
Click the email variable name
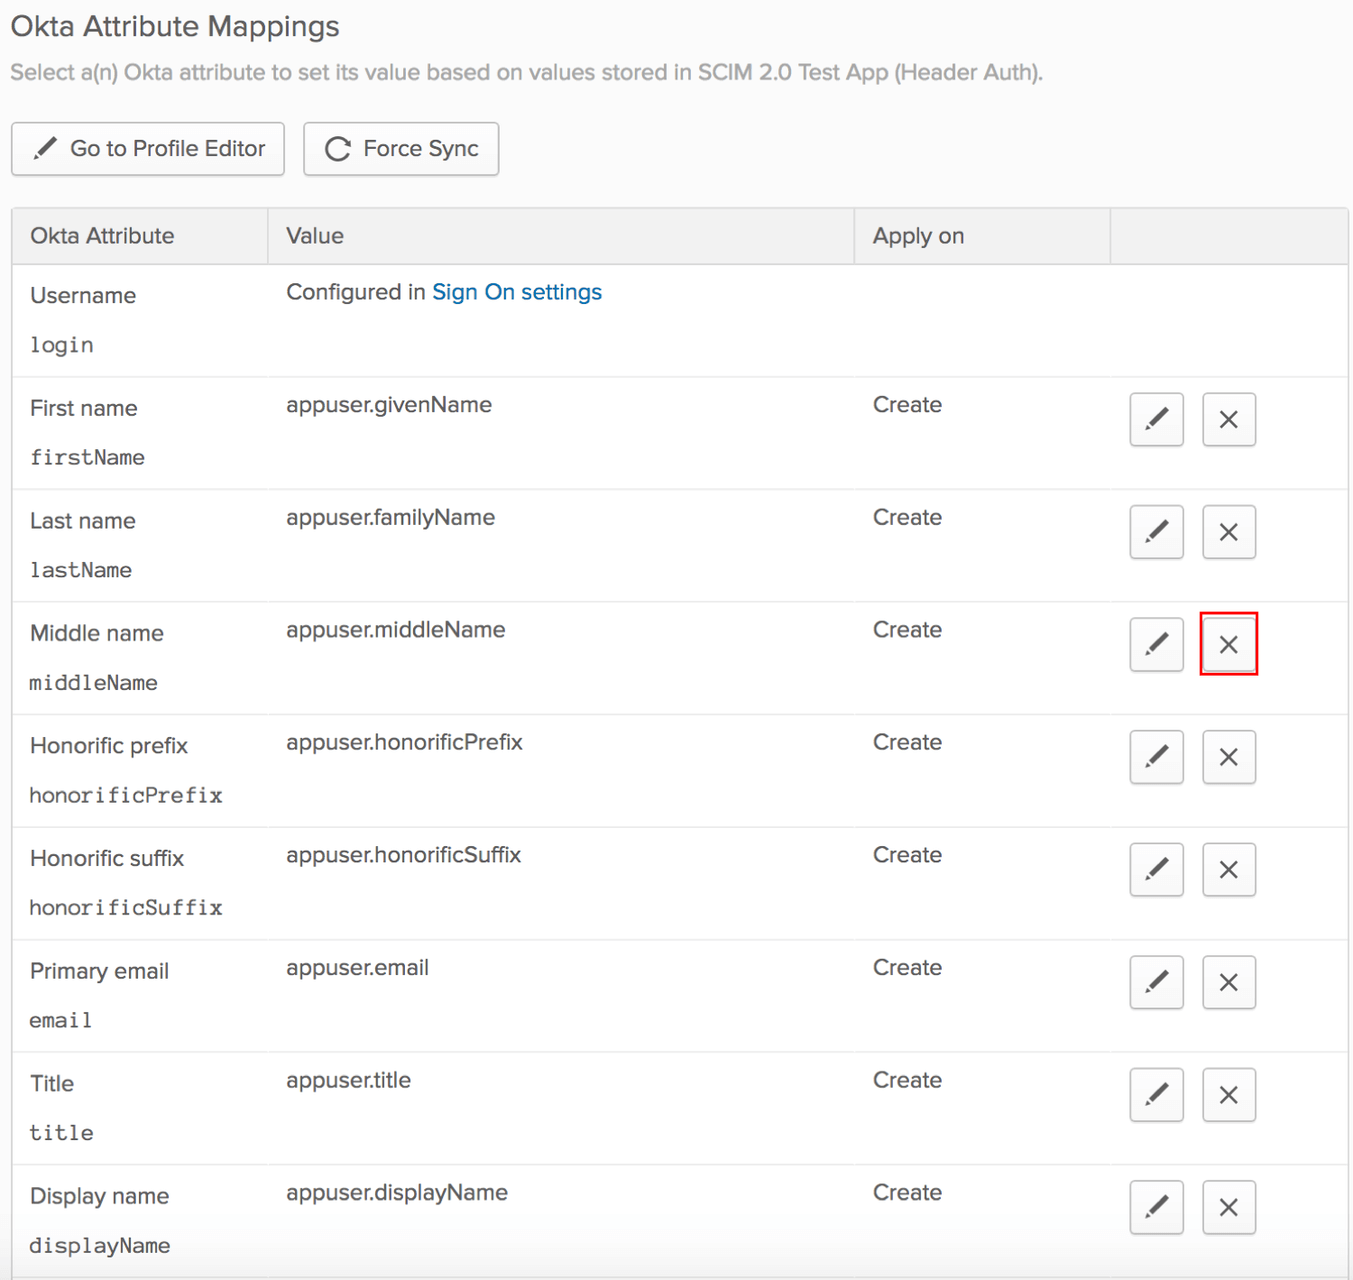pyautogui.click(x=61, y=1021)
